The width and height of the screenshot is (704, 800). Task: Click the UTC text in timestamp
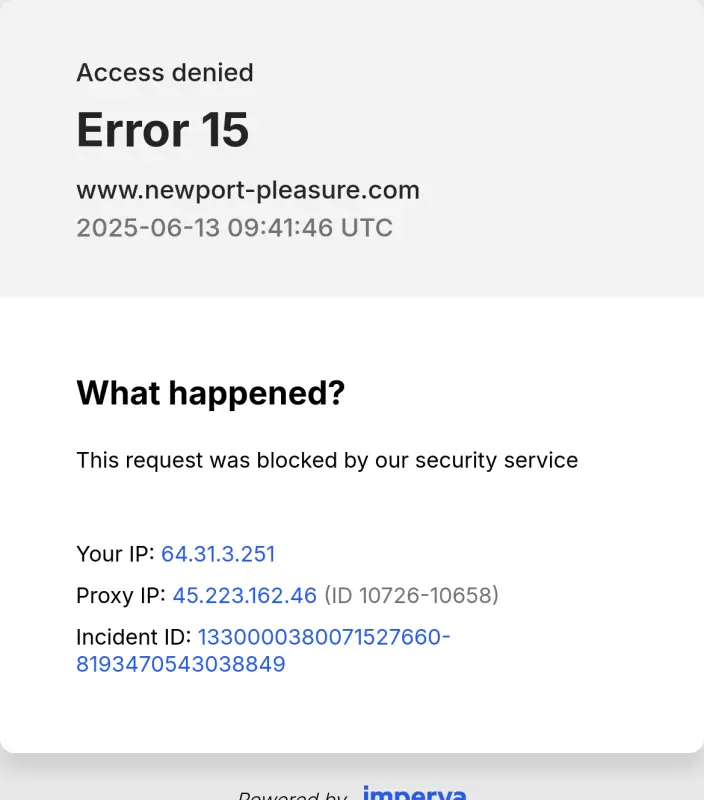[367, 228]
